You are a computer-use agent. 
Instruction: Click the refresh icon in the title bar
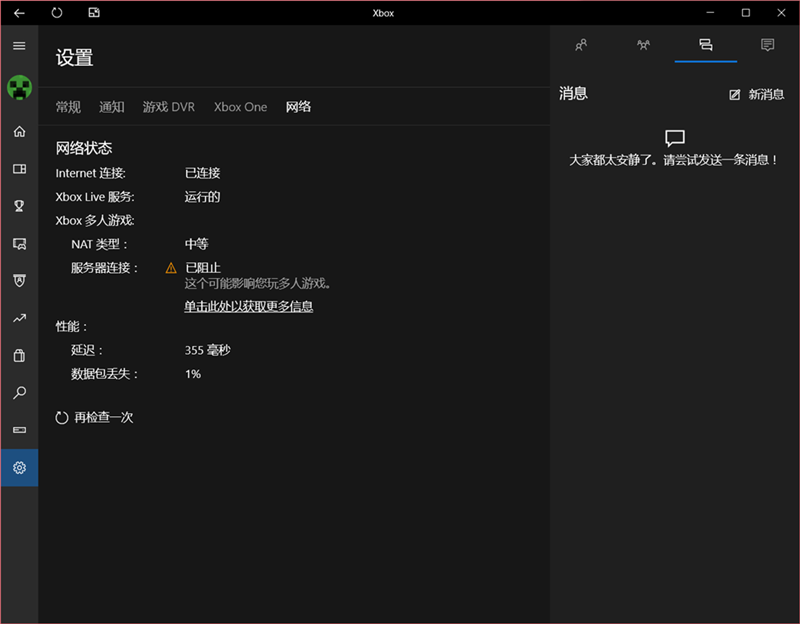(x=57, y=12)
